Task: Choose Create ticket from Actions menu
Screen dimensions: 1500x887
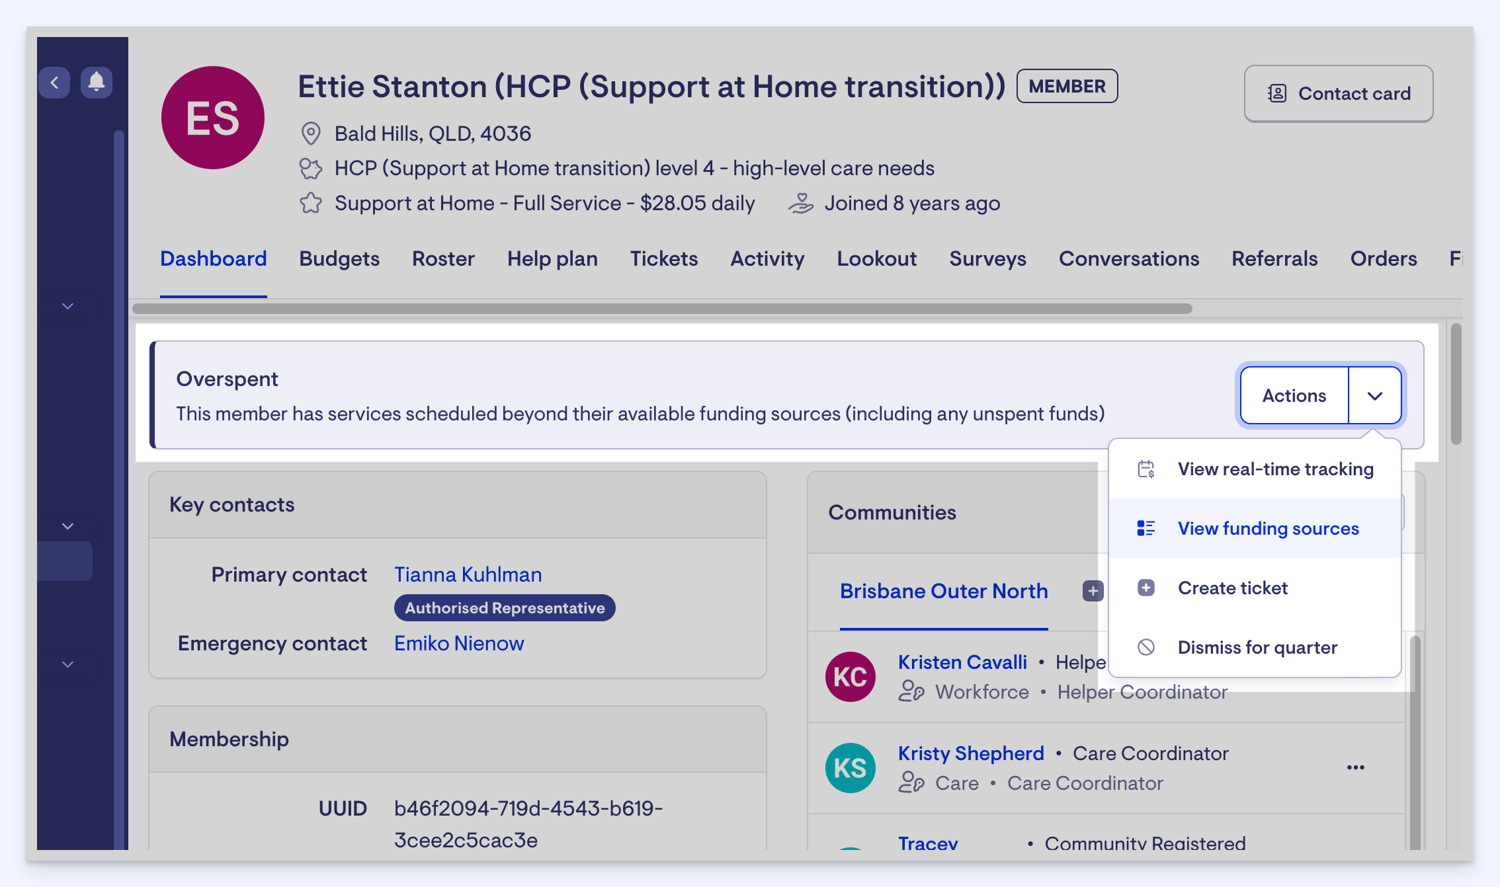Action: coord(1232,588)
